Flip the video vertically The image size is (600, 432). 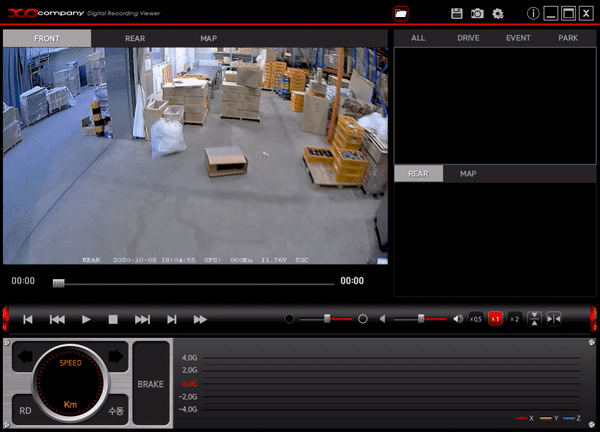[x=534, y=319]
